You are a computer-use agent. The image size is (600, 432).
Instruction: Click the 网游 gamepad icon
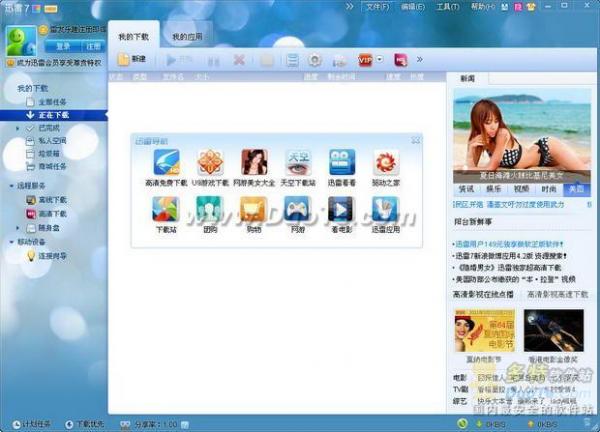coord(298,209)
